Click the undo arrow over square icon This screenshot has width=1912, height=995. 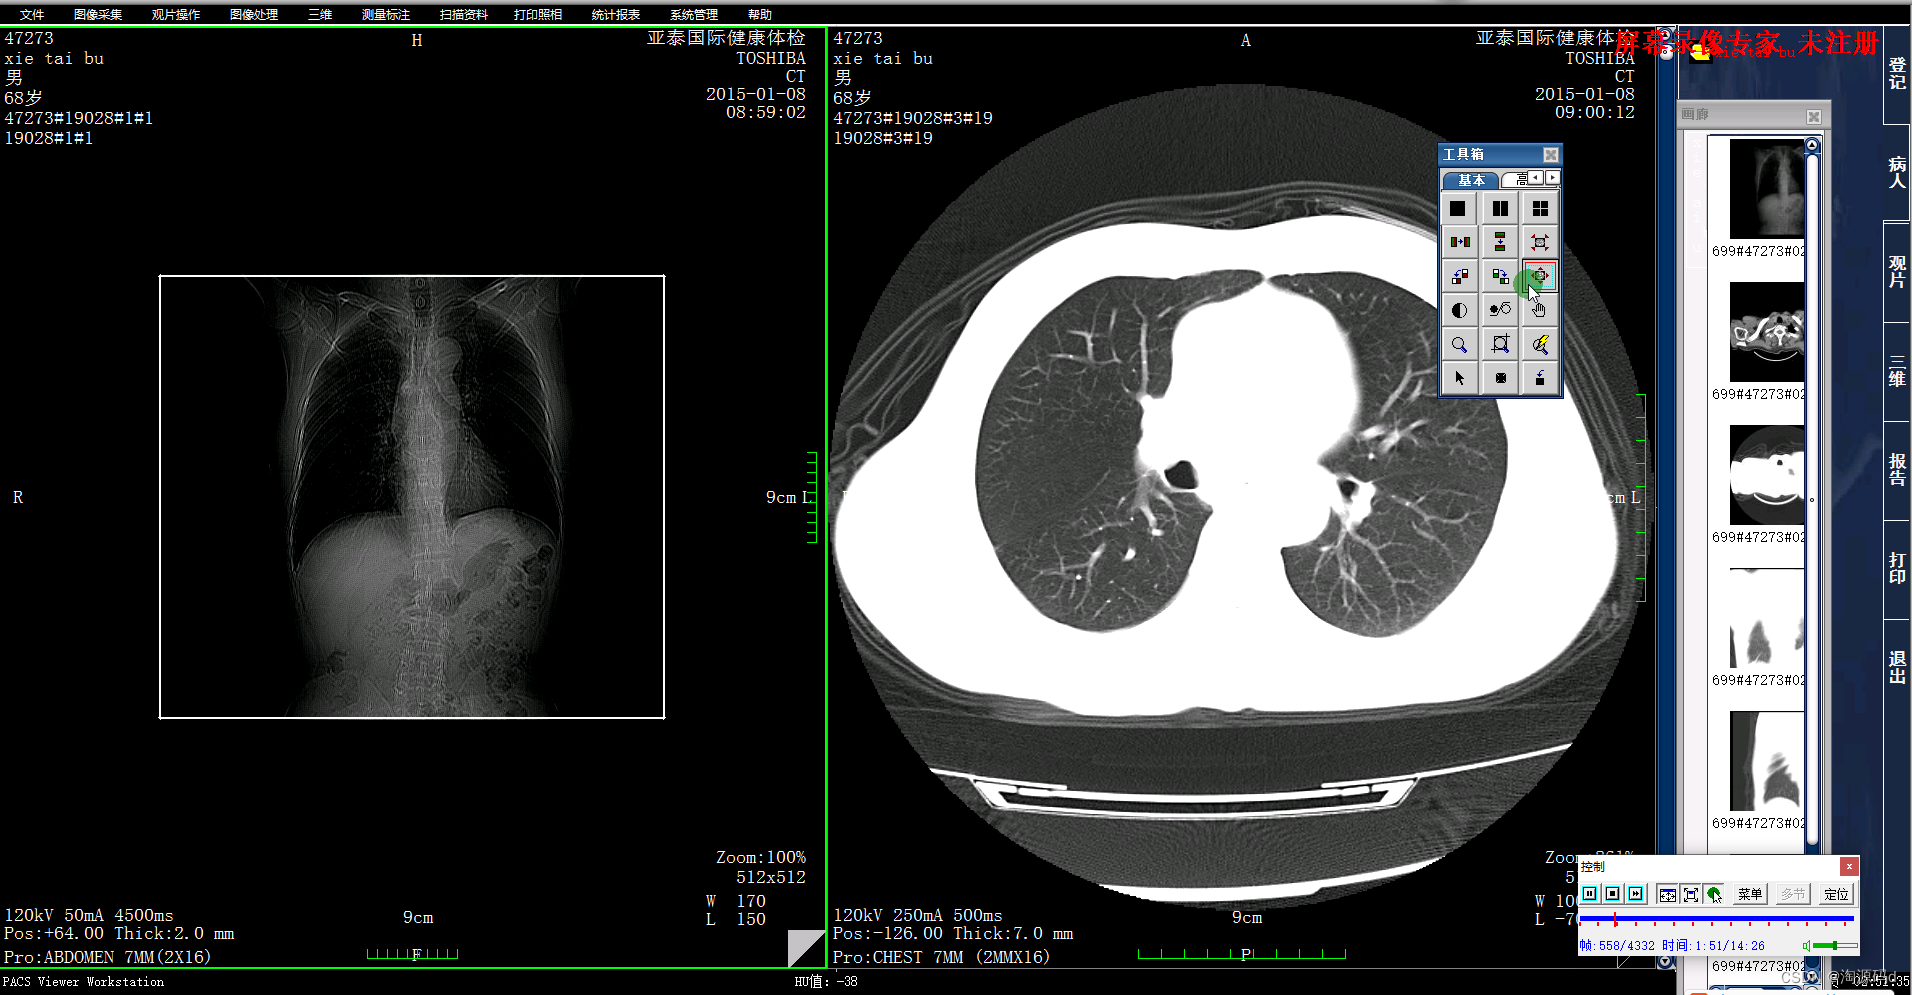pos(1540,378)
